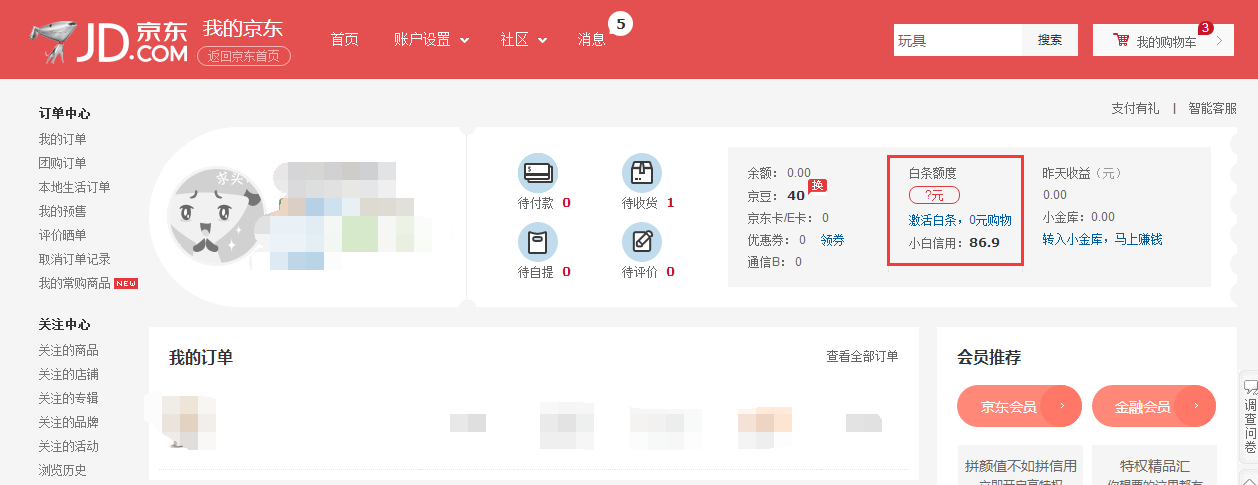Open the 待付款 pending payment icon

pyautogui.click(x=538, y=174)
